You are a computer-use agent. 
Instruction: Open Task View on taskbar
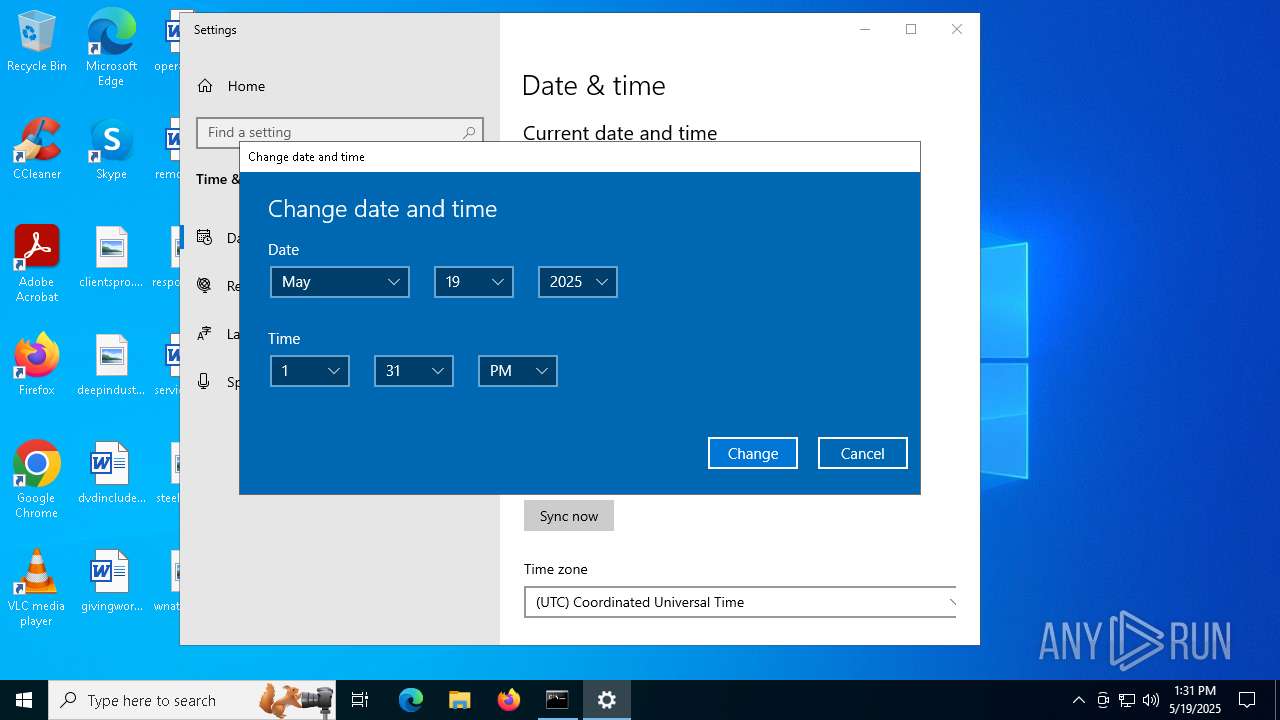click(x=360, y=700)
